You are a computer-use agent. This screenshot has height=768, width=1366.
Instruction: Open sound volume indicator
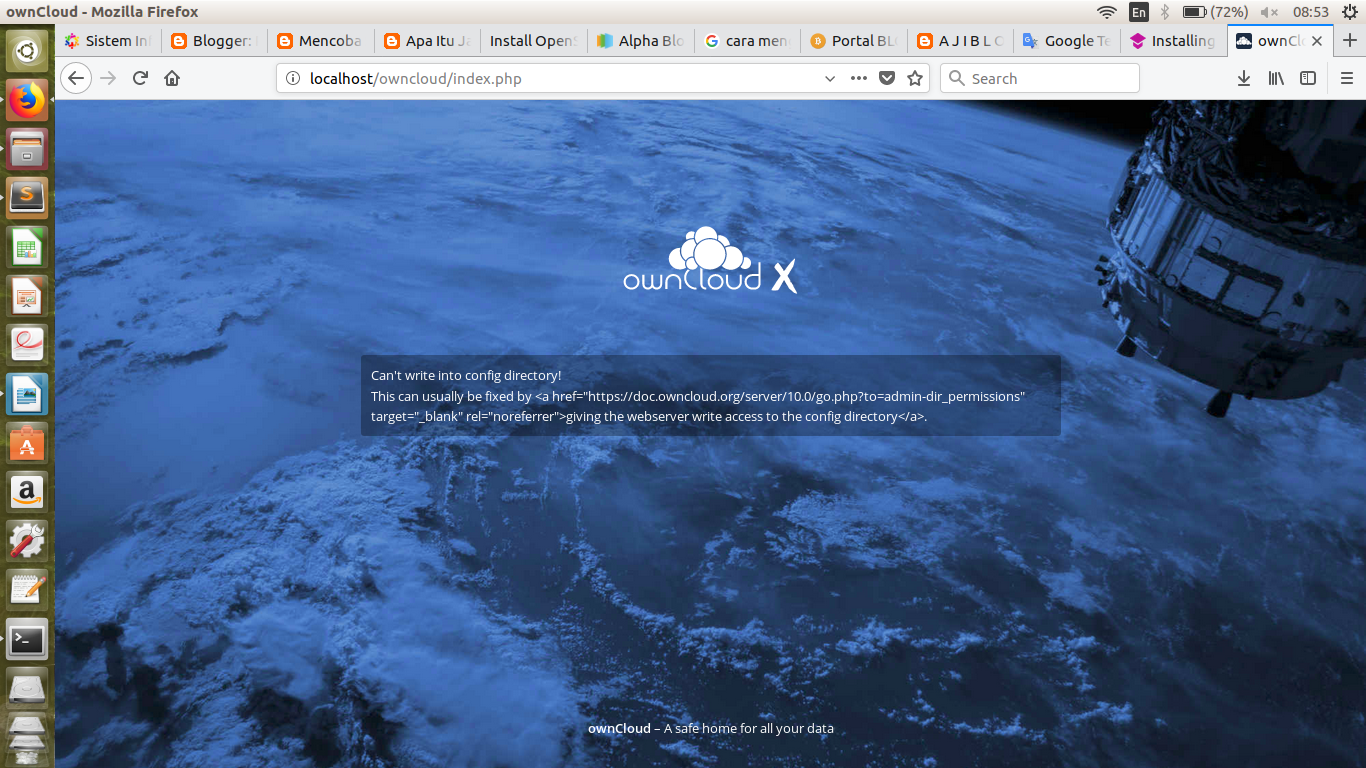[1270, 12]
